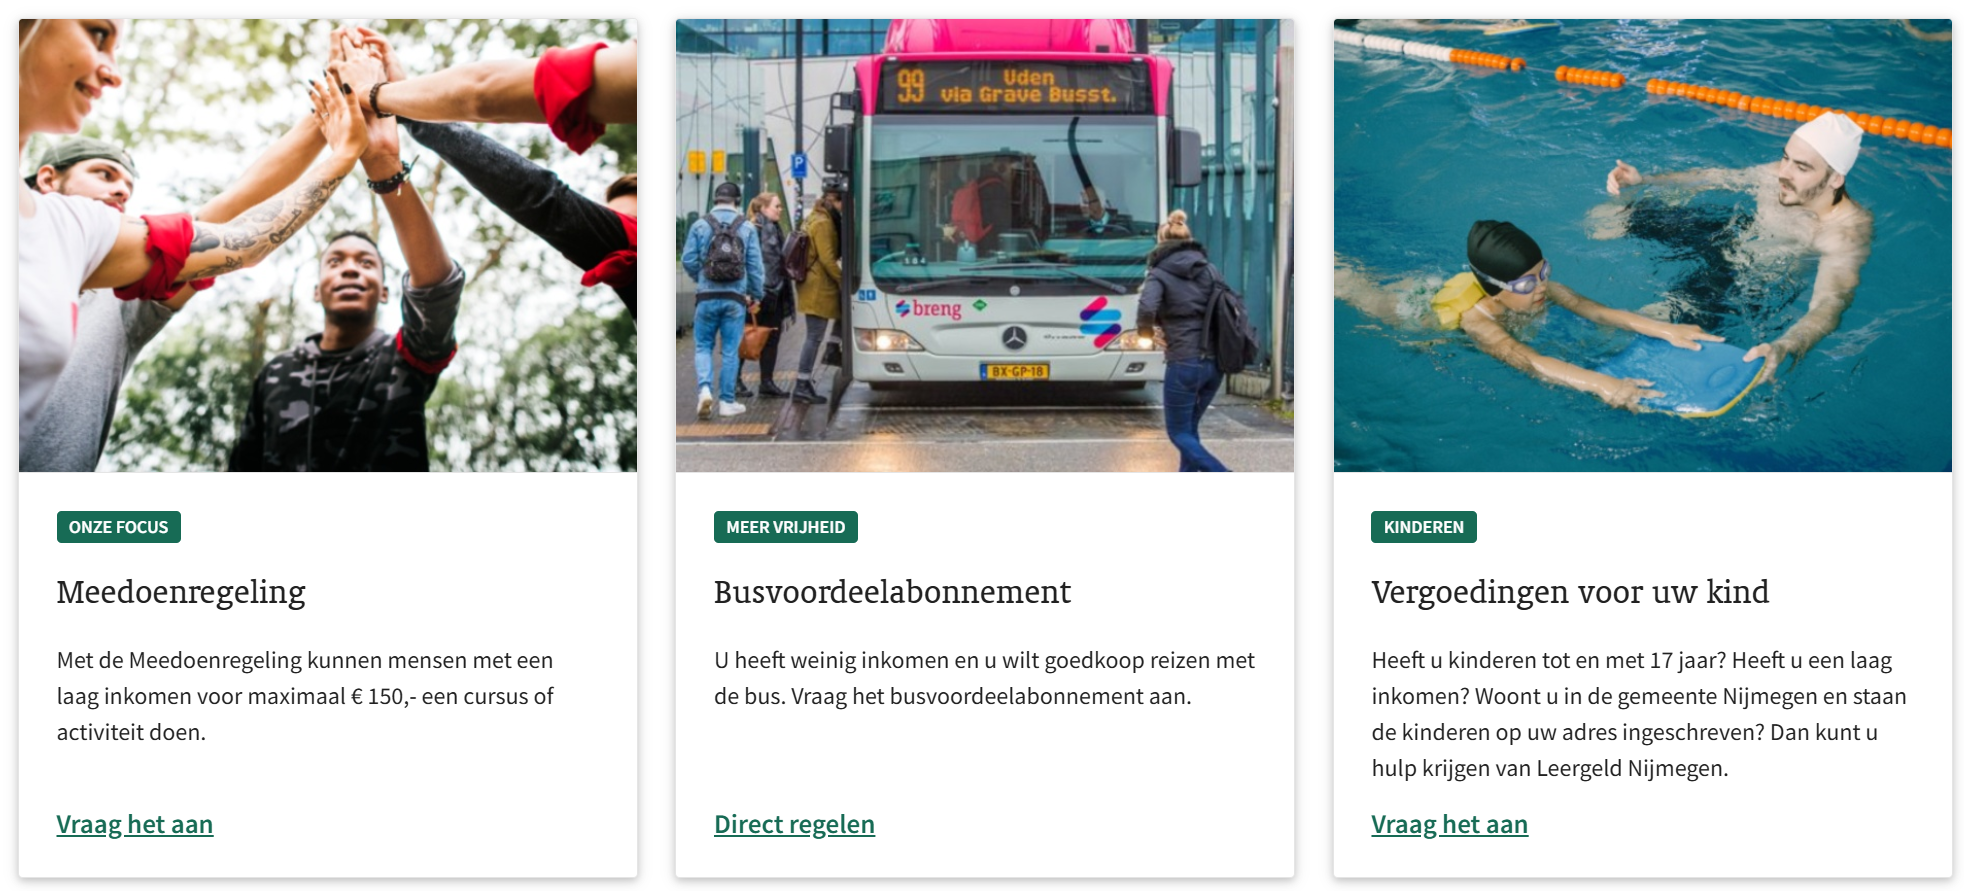Click the busvoordeelabonnement description paragraph
The image size is (1964, 891).
coord(984,678)
